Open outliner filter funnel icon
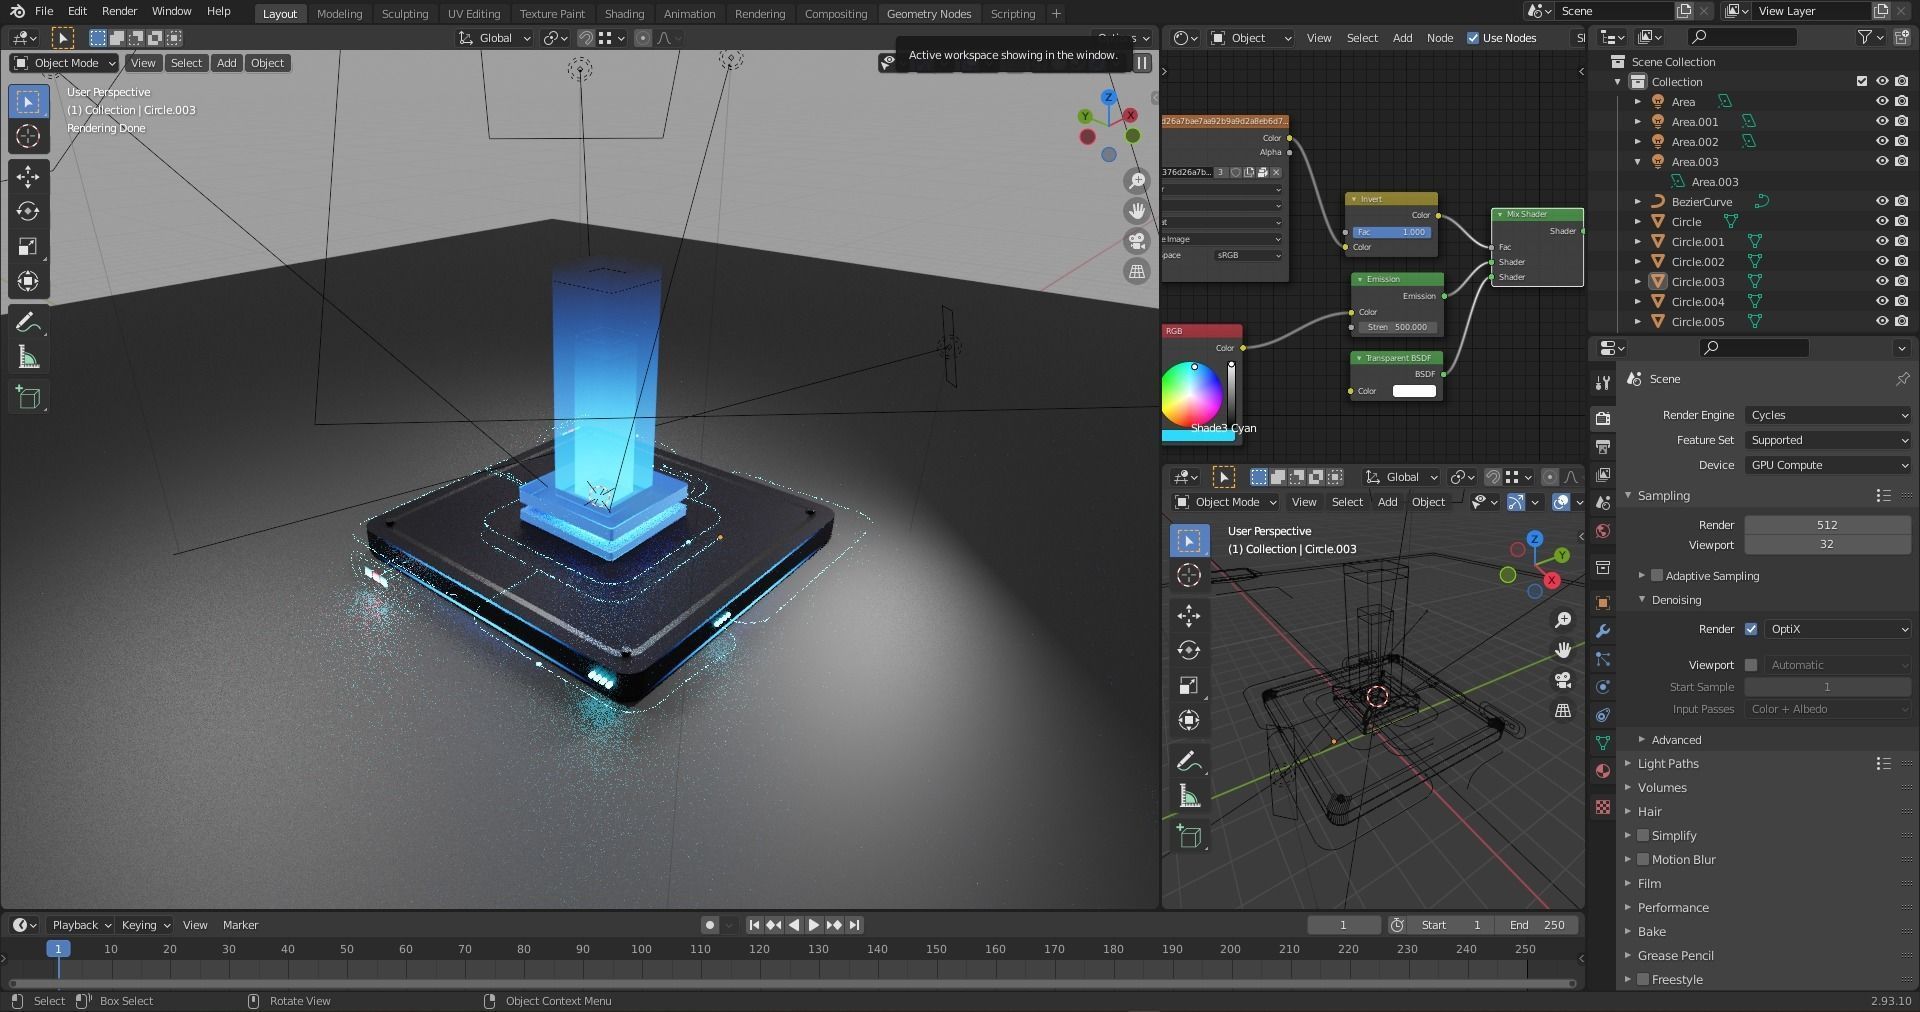The image size is (1920, 1012). (1864, 37)
